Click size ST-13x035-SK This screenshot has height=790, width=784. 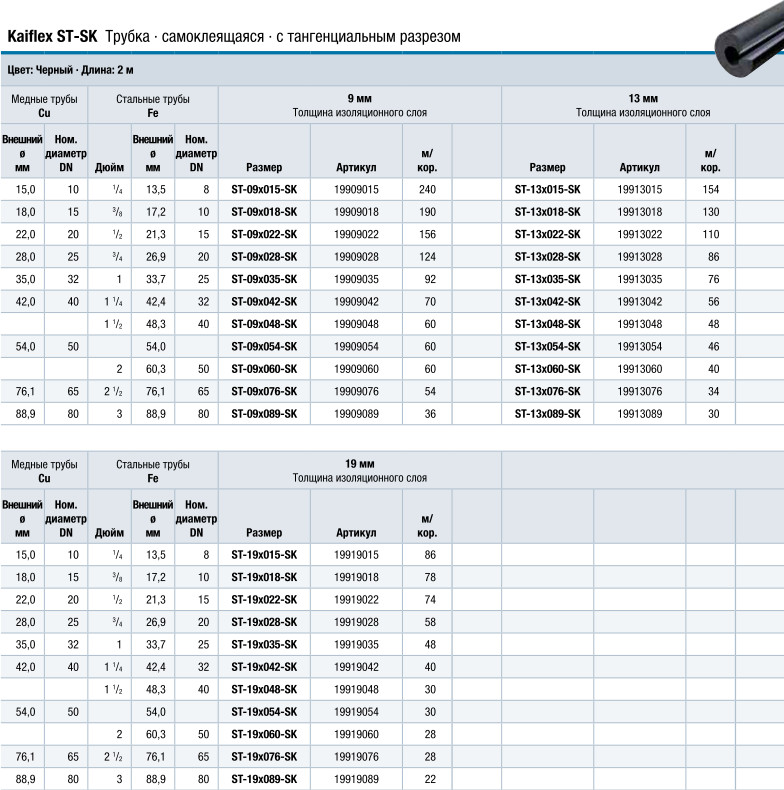pos(547,279)
